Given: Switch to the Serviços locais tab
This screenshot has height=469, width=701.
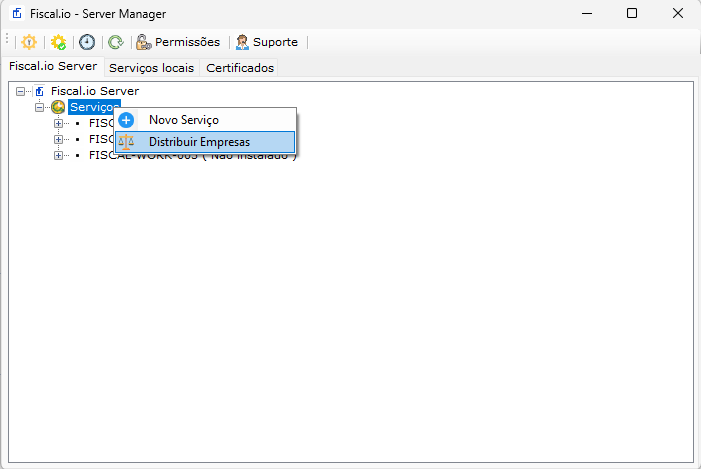Looking at the screenshot, I should 152,68.
